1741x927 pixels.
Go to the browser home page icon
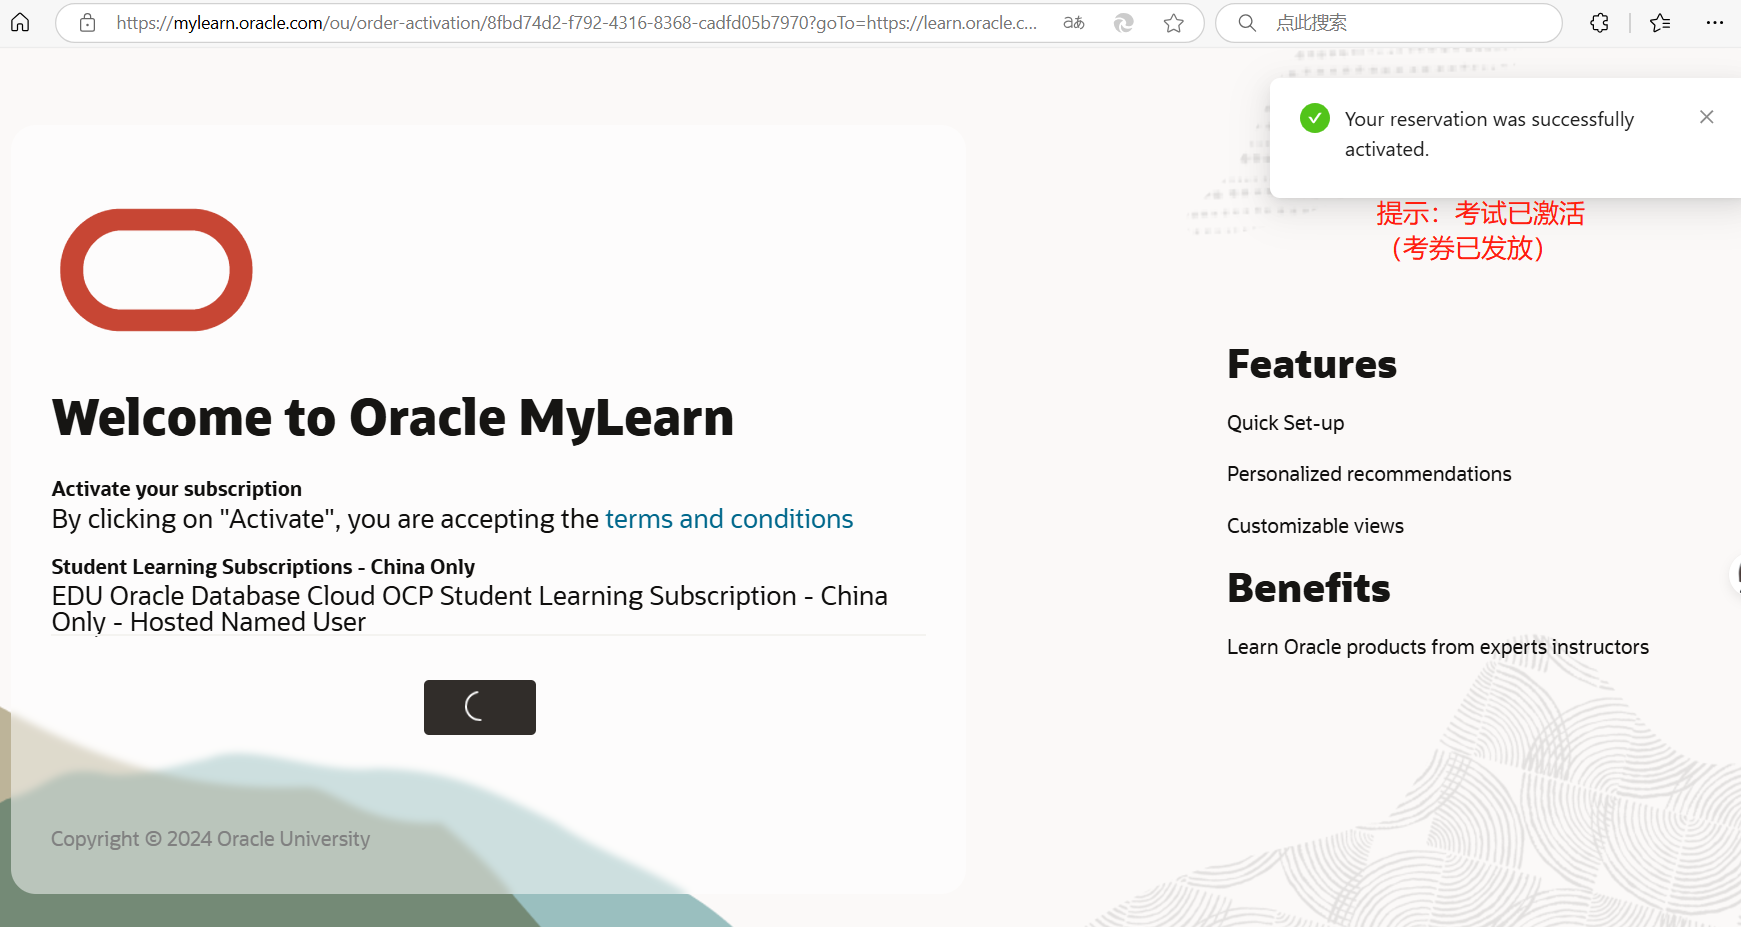tap(20, 22)
